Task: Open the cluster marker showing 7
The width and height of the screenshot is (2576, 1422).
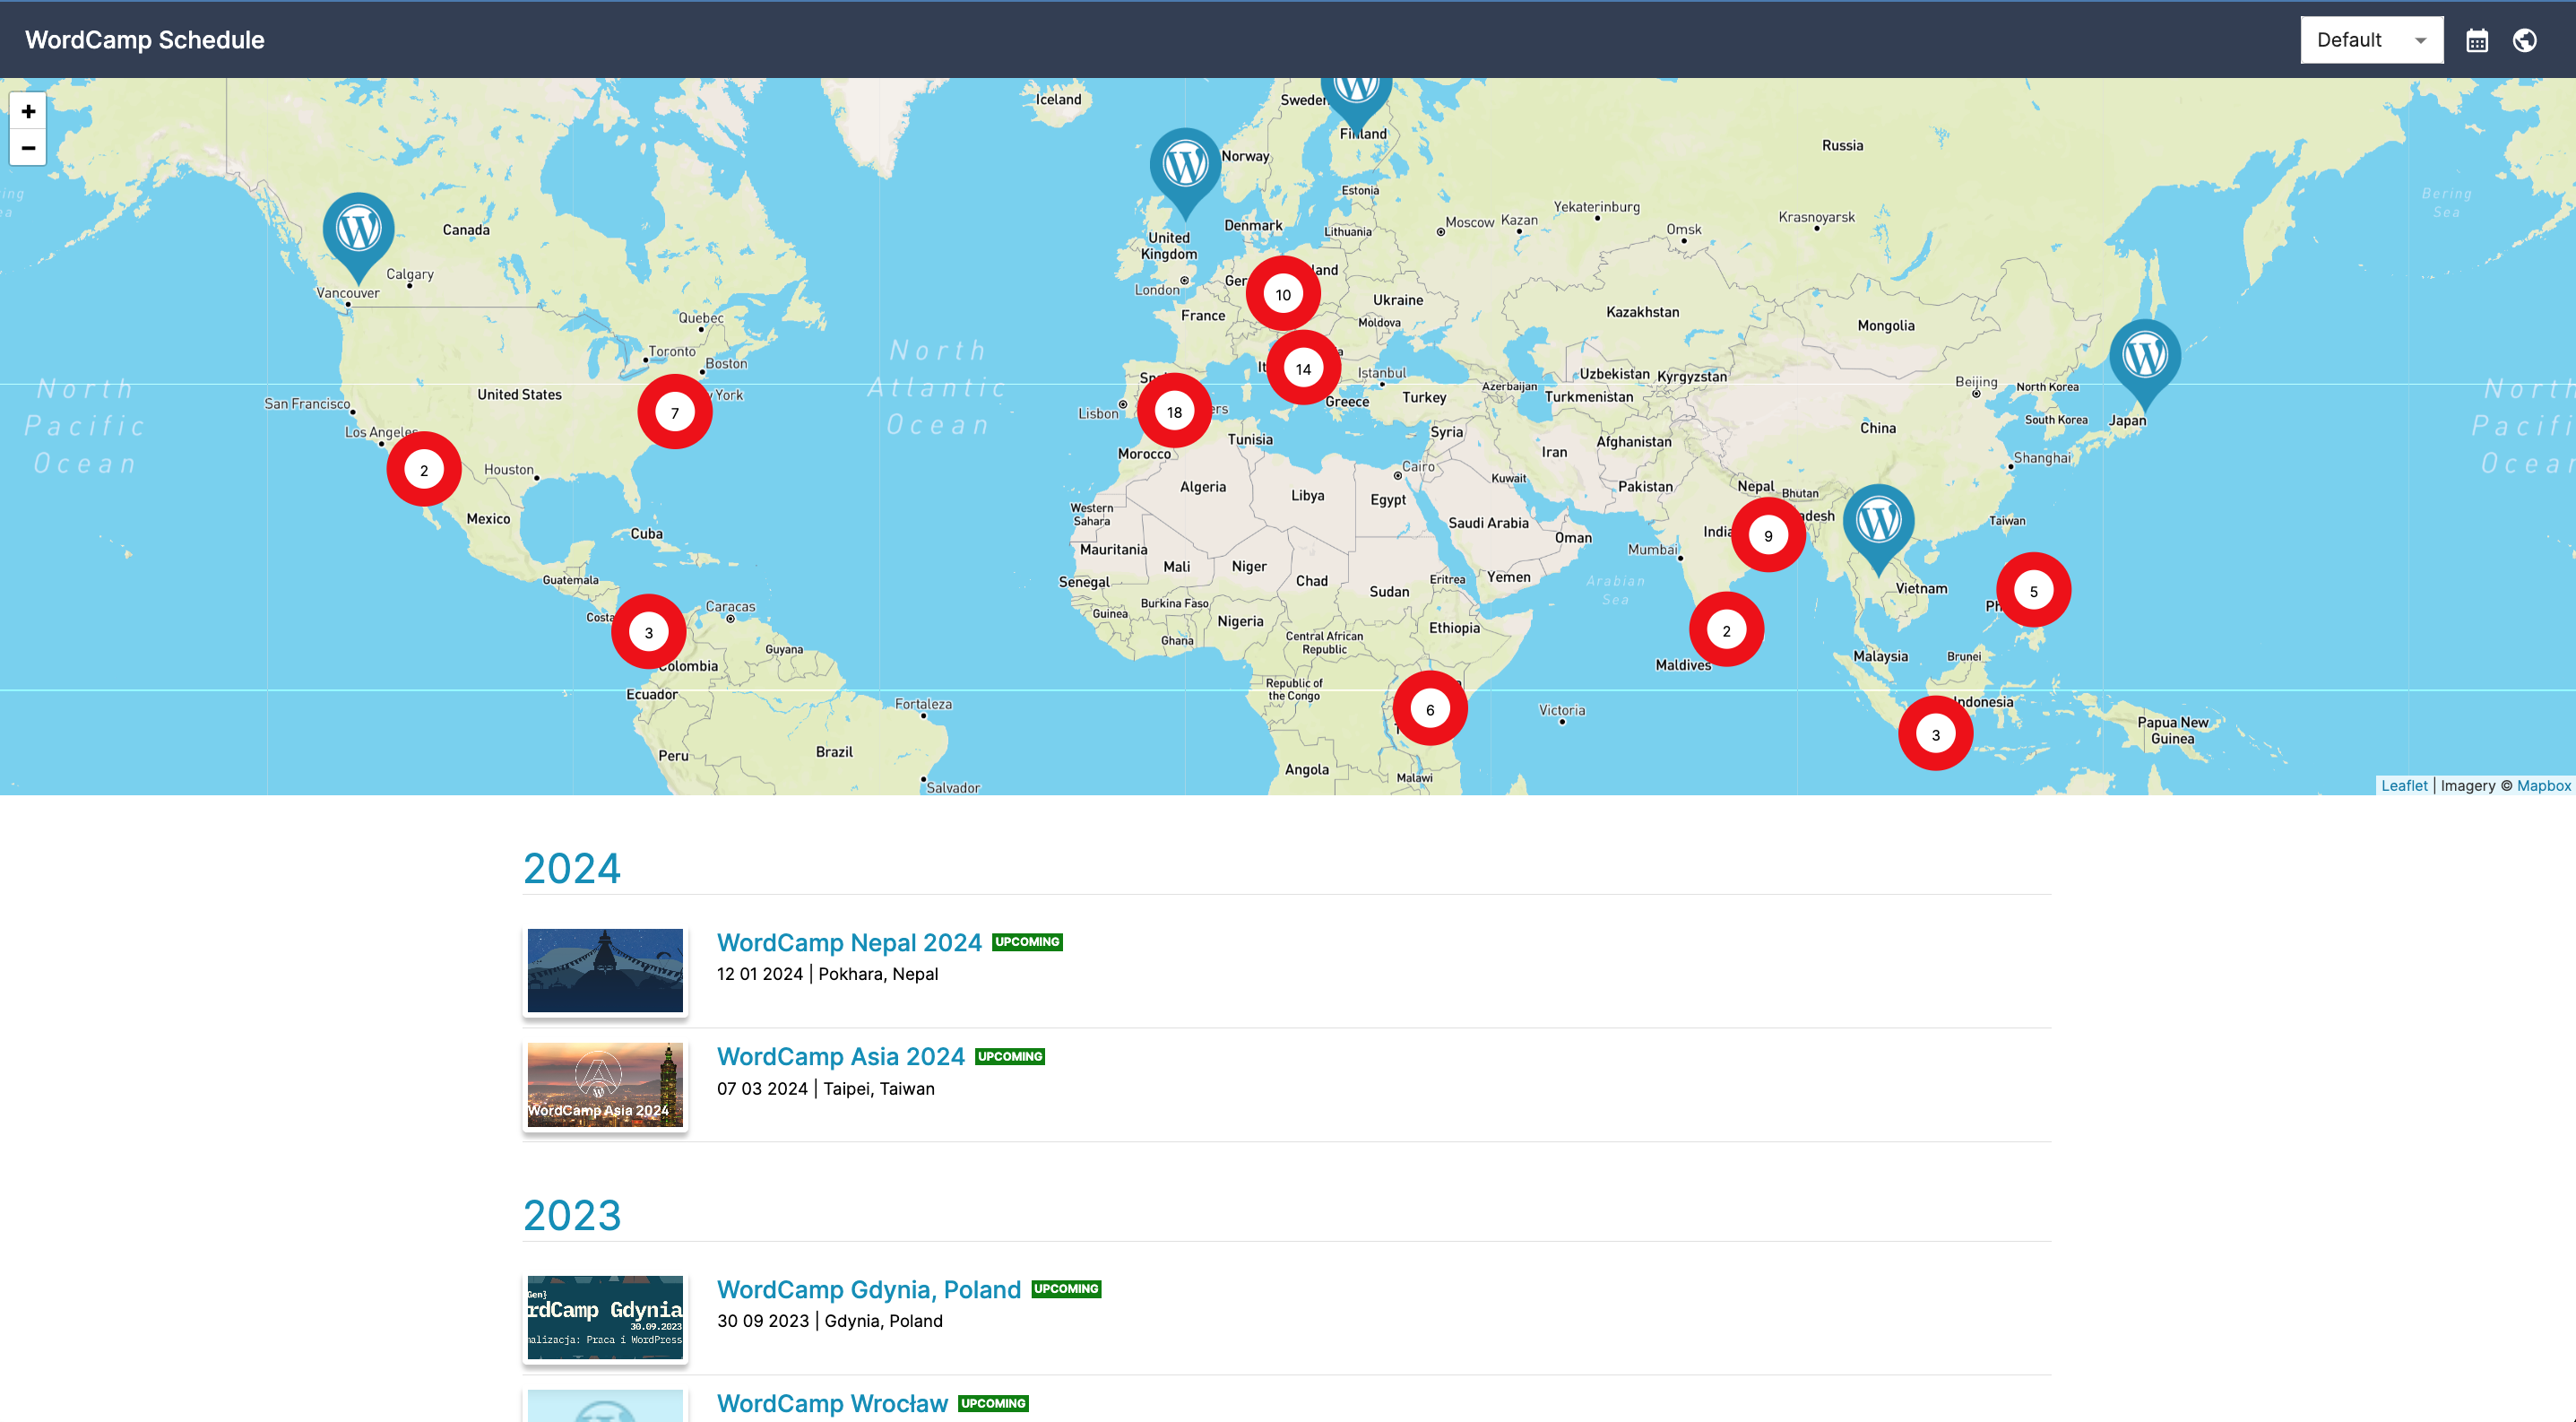Action: pyautogui.click(x=675, y=413)
